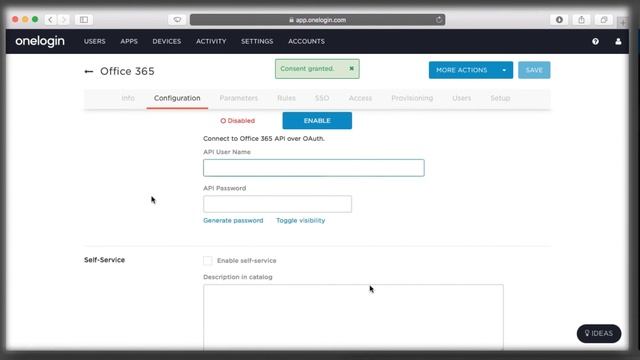Toggle the Safari sidebar button

(84, 20)
